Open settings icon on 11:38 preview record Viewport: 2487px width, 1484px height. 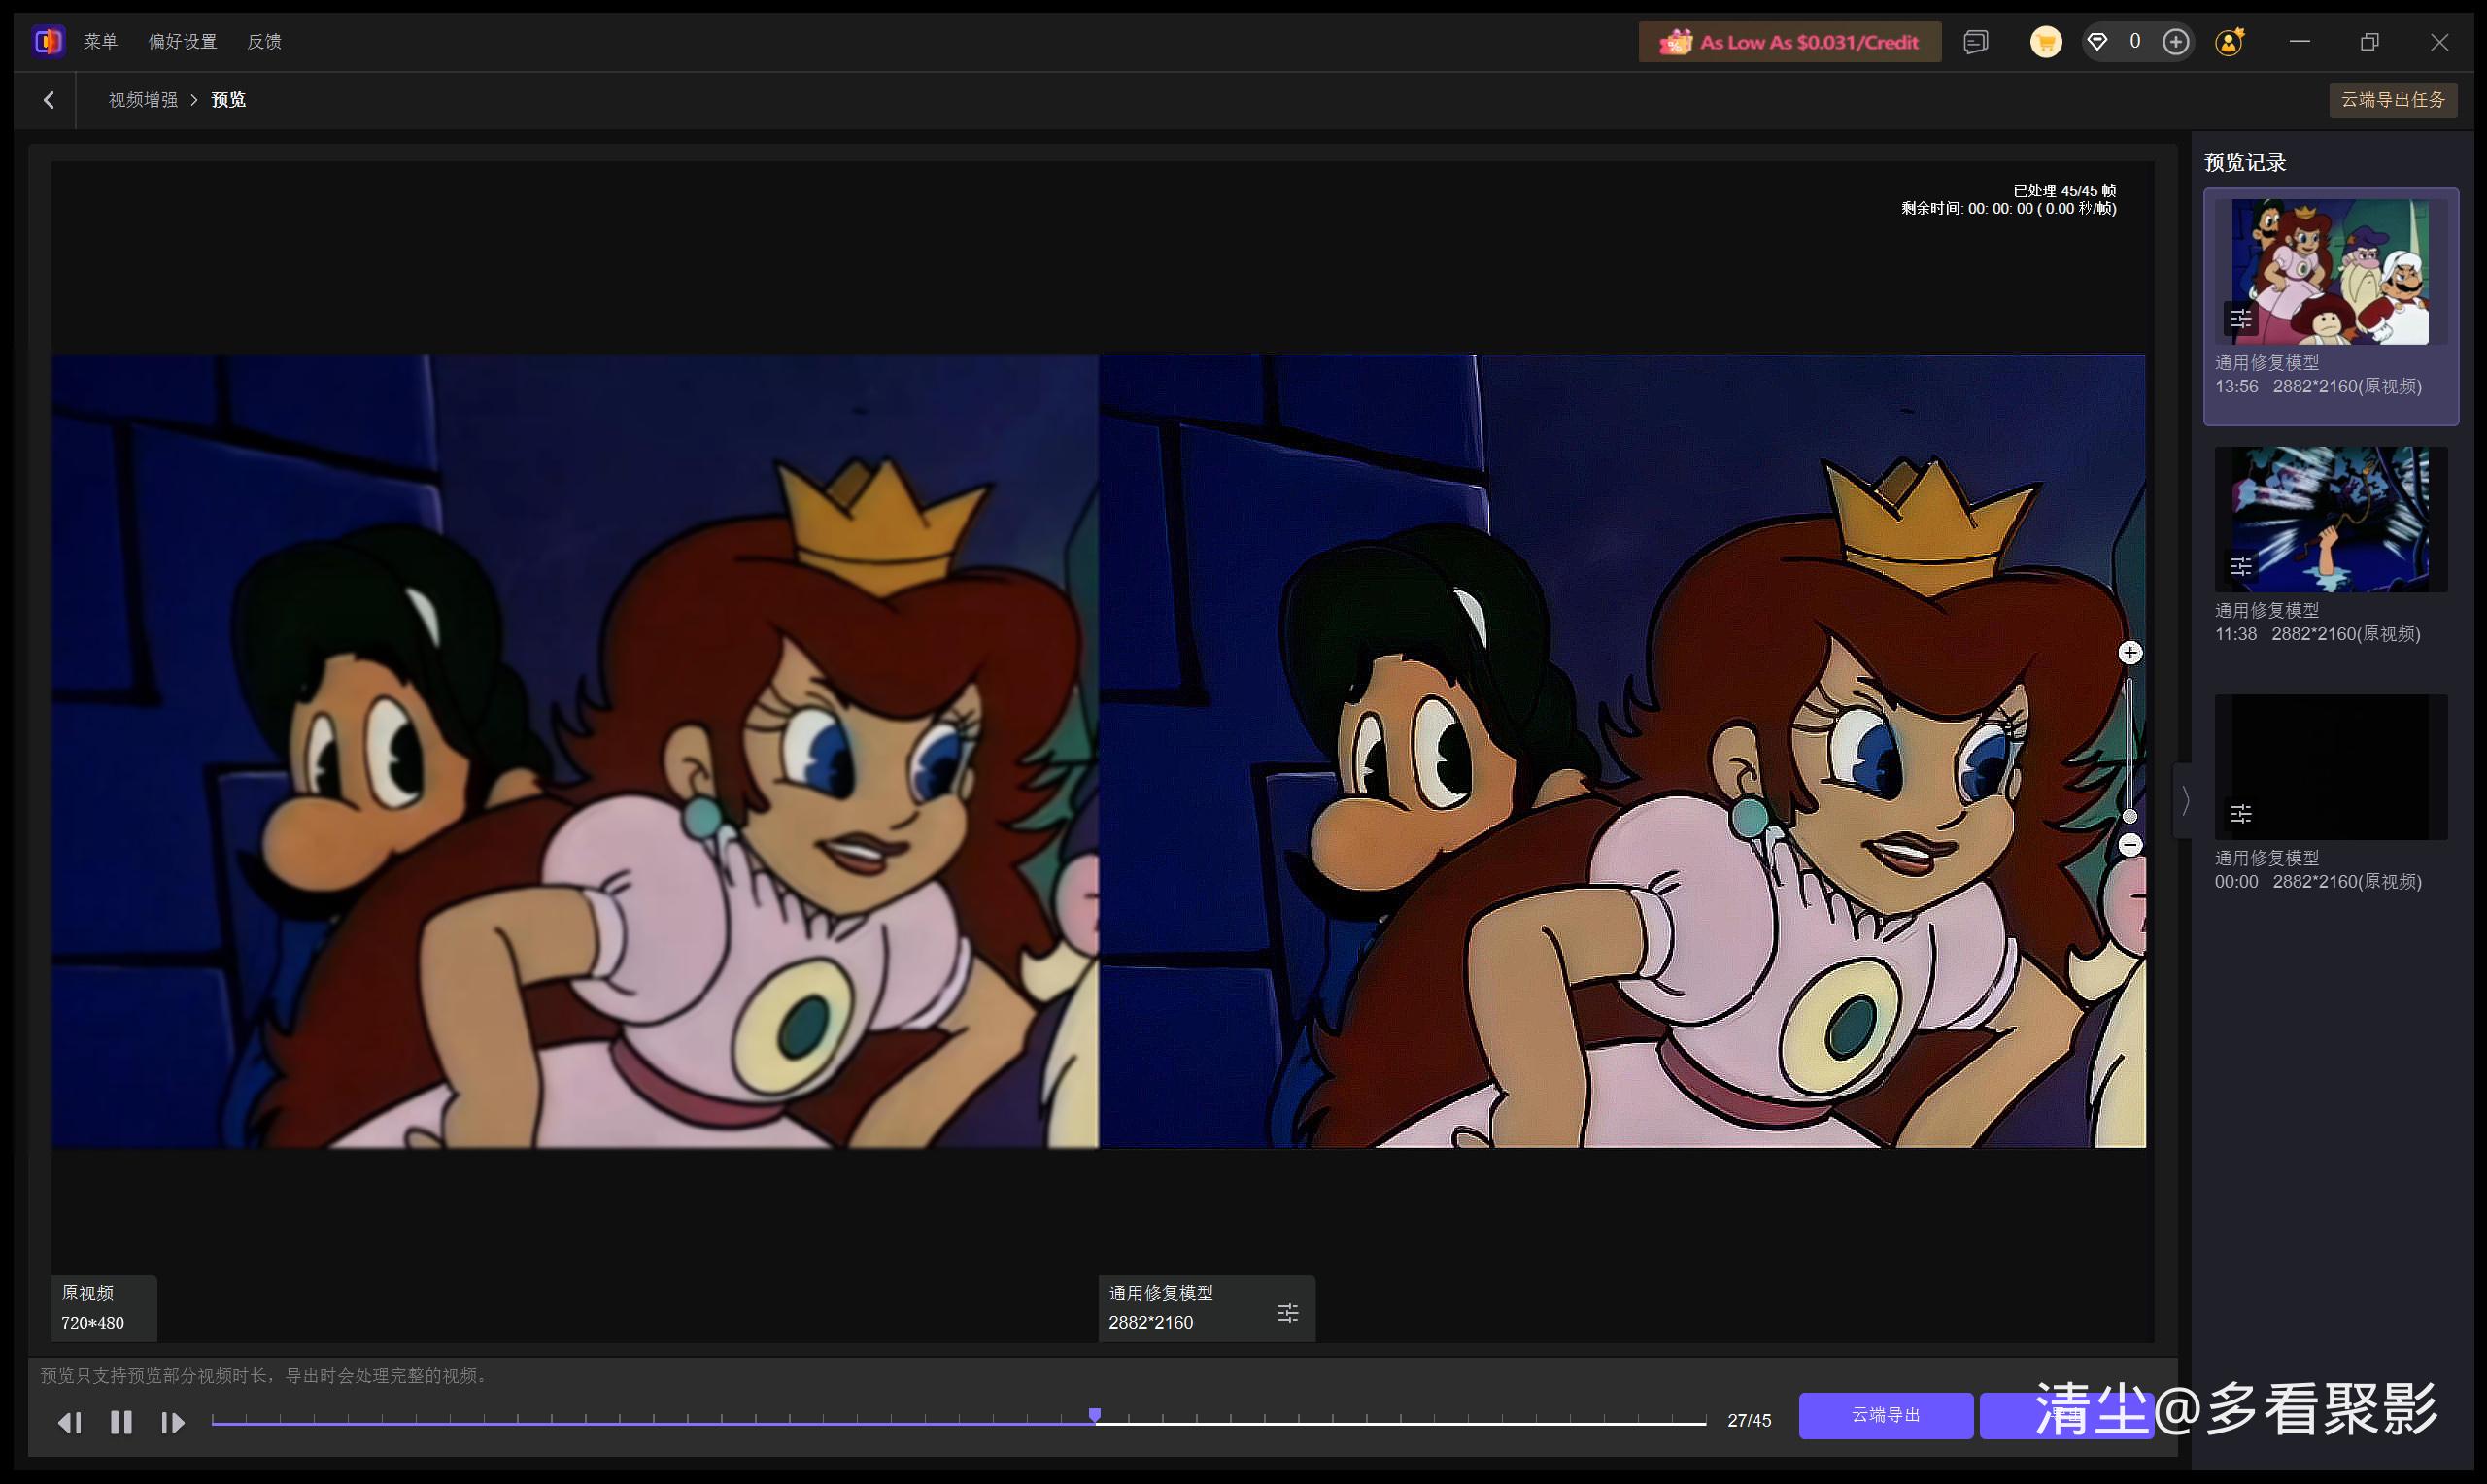(2241, 567)
